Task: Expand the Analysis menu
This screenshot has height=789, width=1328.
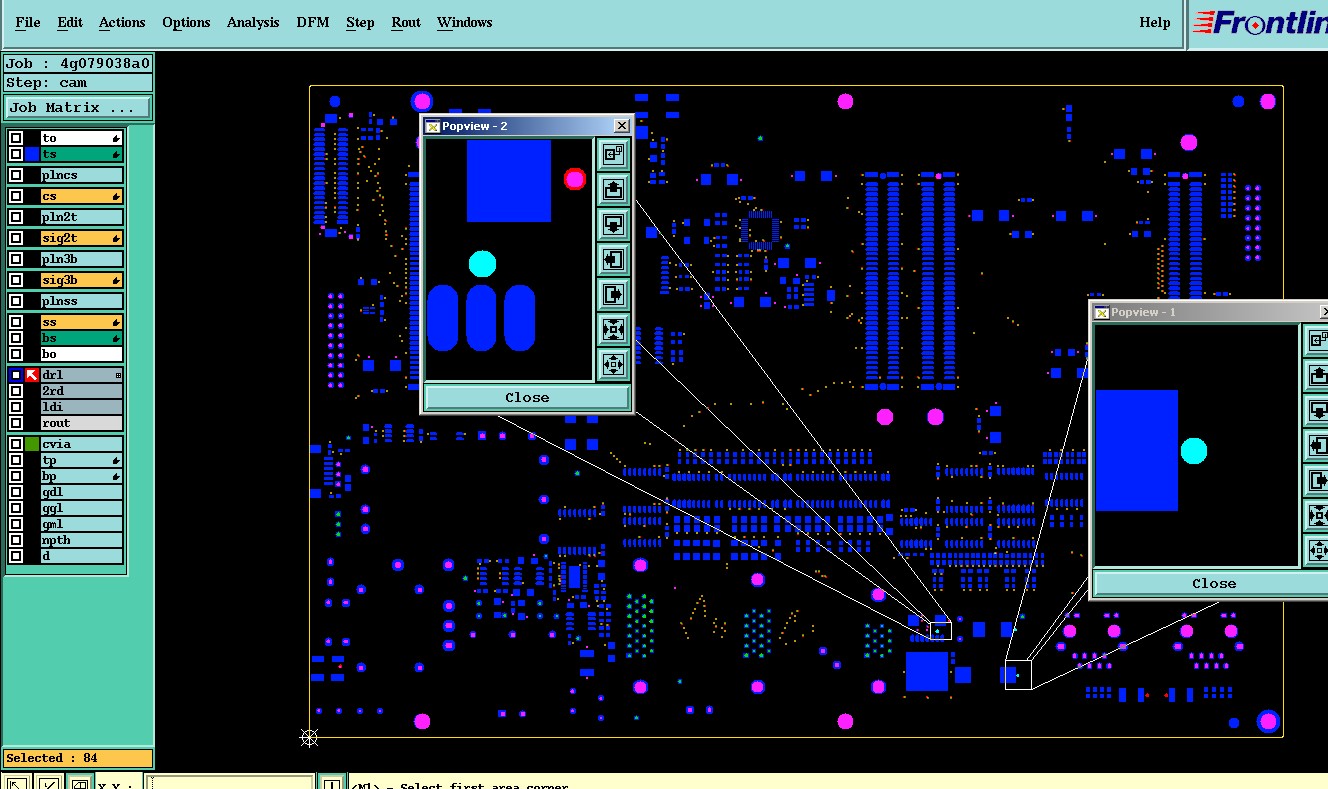Action: [x=253, y=22]
